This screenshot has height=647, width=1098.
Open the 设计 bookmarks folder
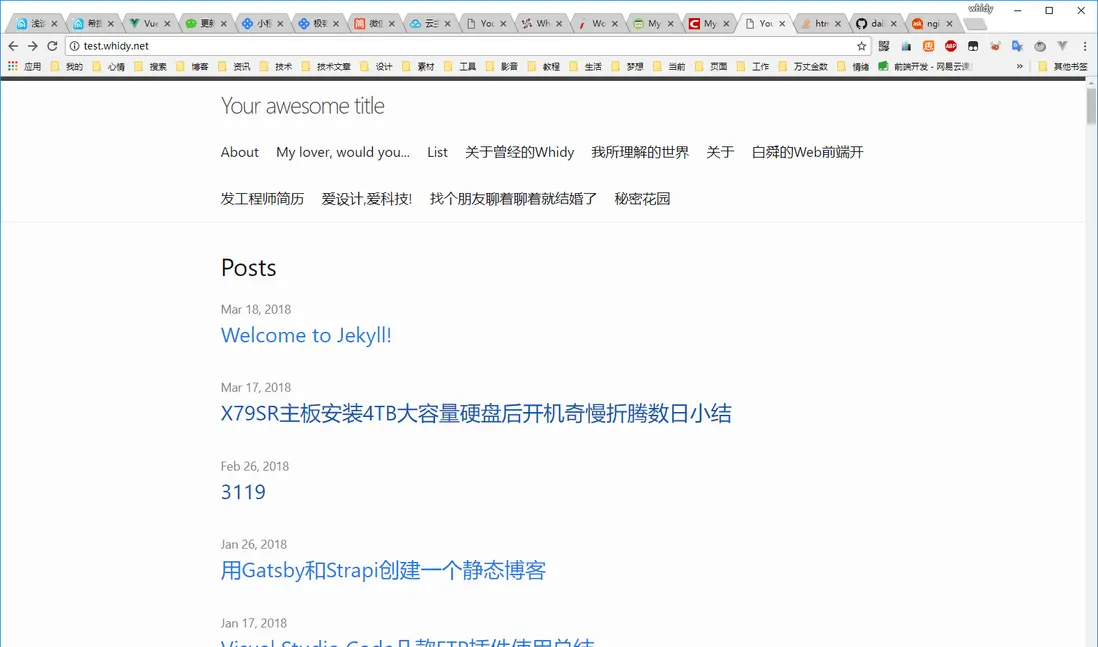[x=376, y=67]
